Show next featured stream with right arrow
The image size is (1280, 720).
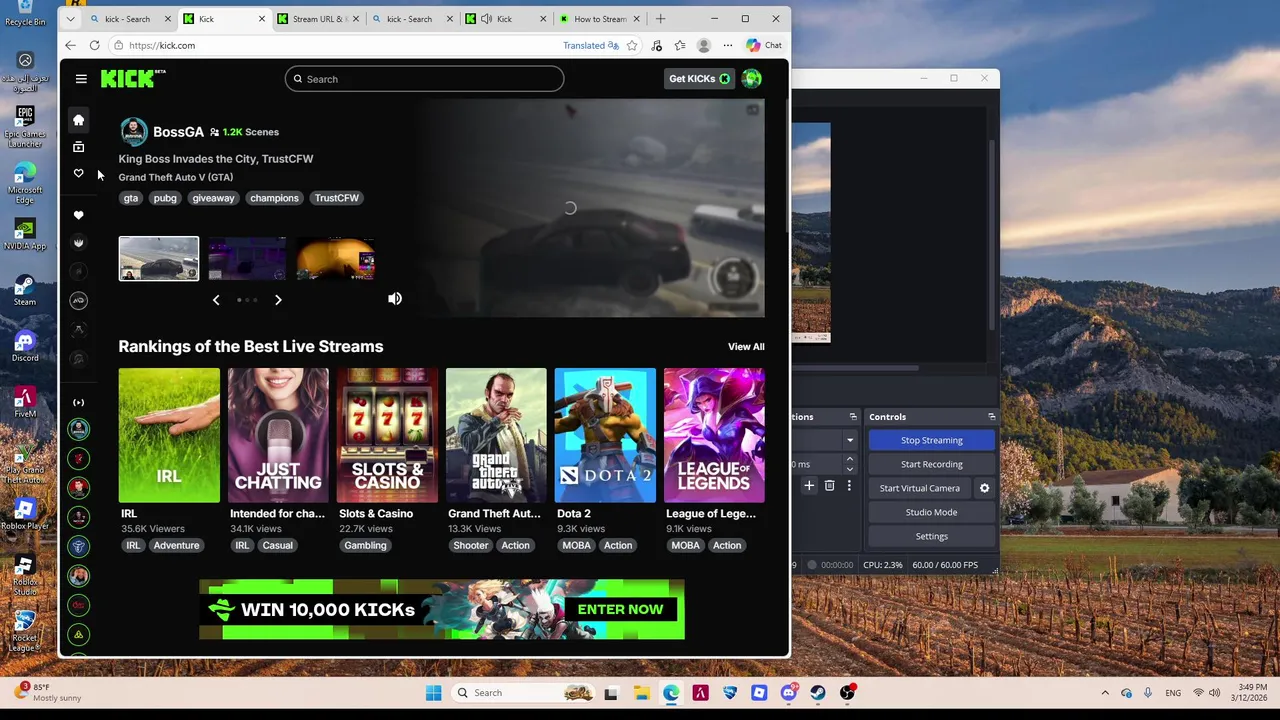pyautogui.click(x=278, y=299)
